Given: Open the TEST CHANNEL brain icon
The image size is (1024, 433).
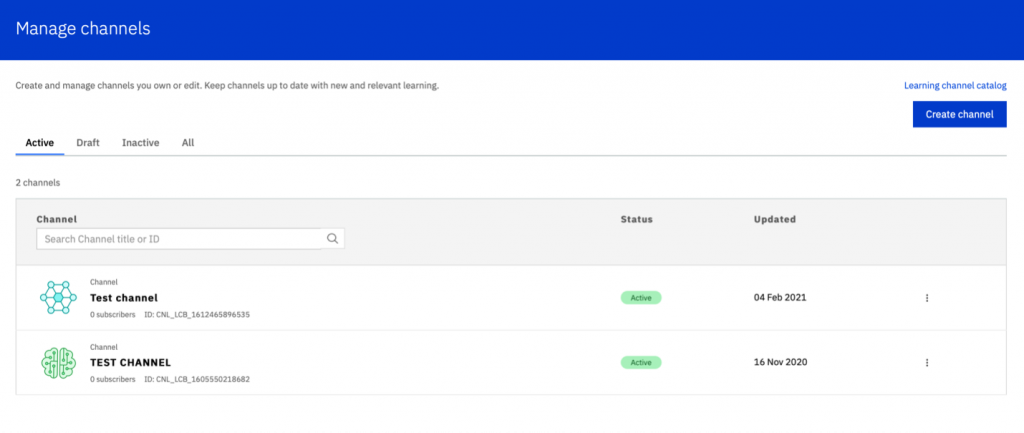Looking at the screenshot, I should point(58,362).
